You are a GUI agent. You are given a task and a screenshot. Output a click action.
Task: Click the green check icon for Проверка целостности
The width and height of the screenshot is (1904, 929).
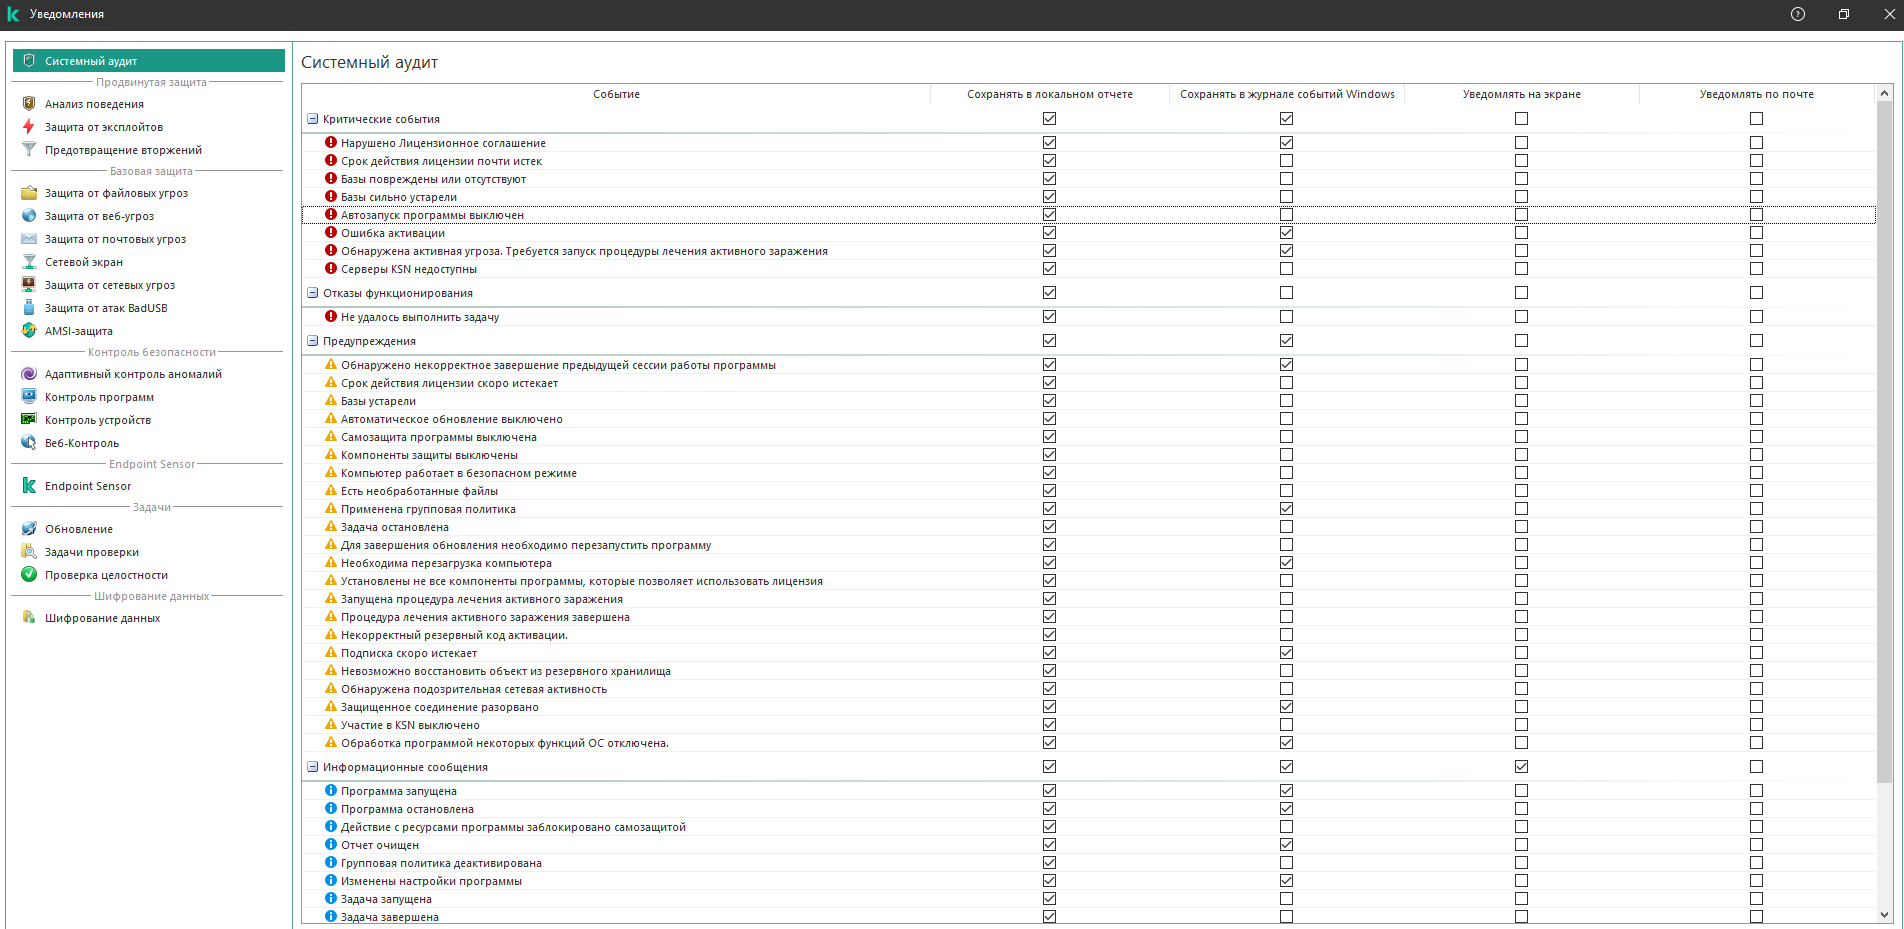[29, 575]
